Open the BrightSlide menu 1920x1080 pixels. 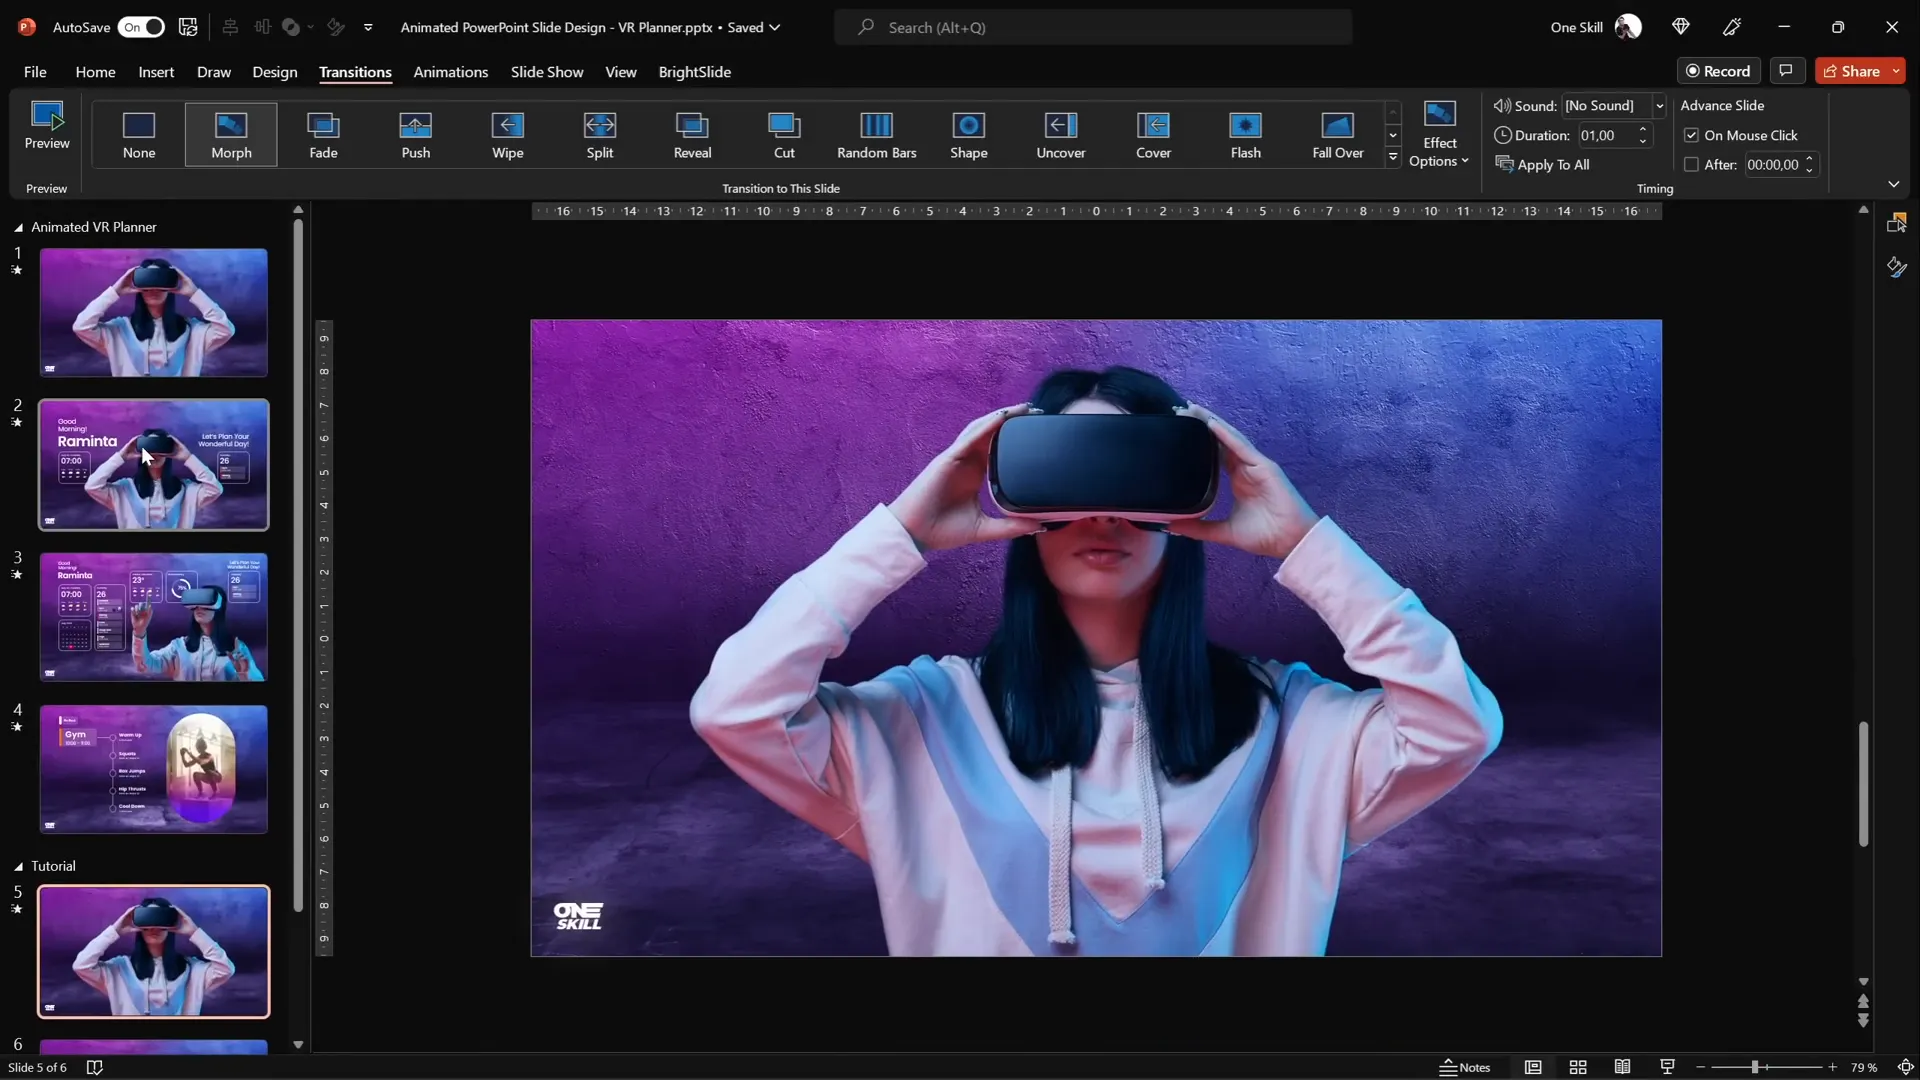(695, 72)
